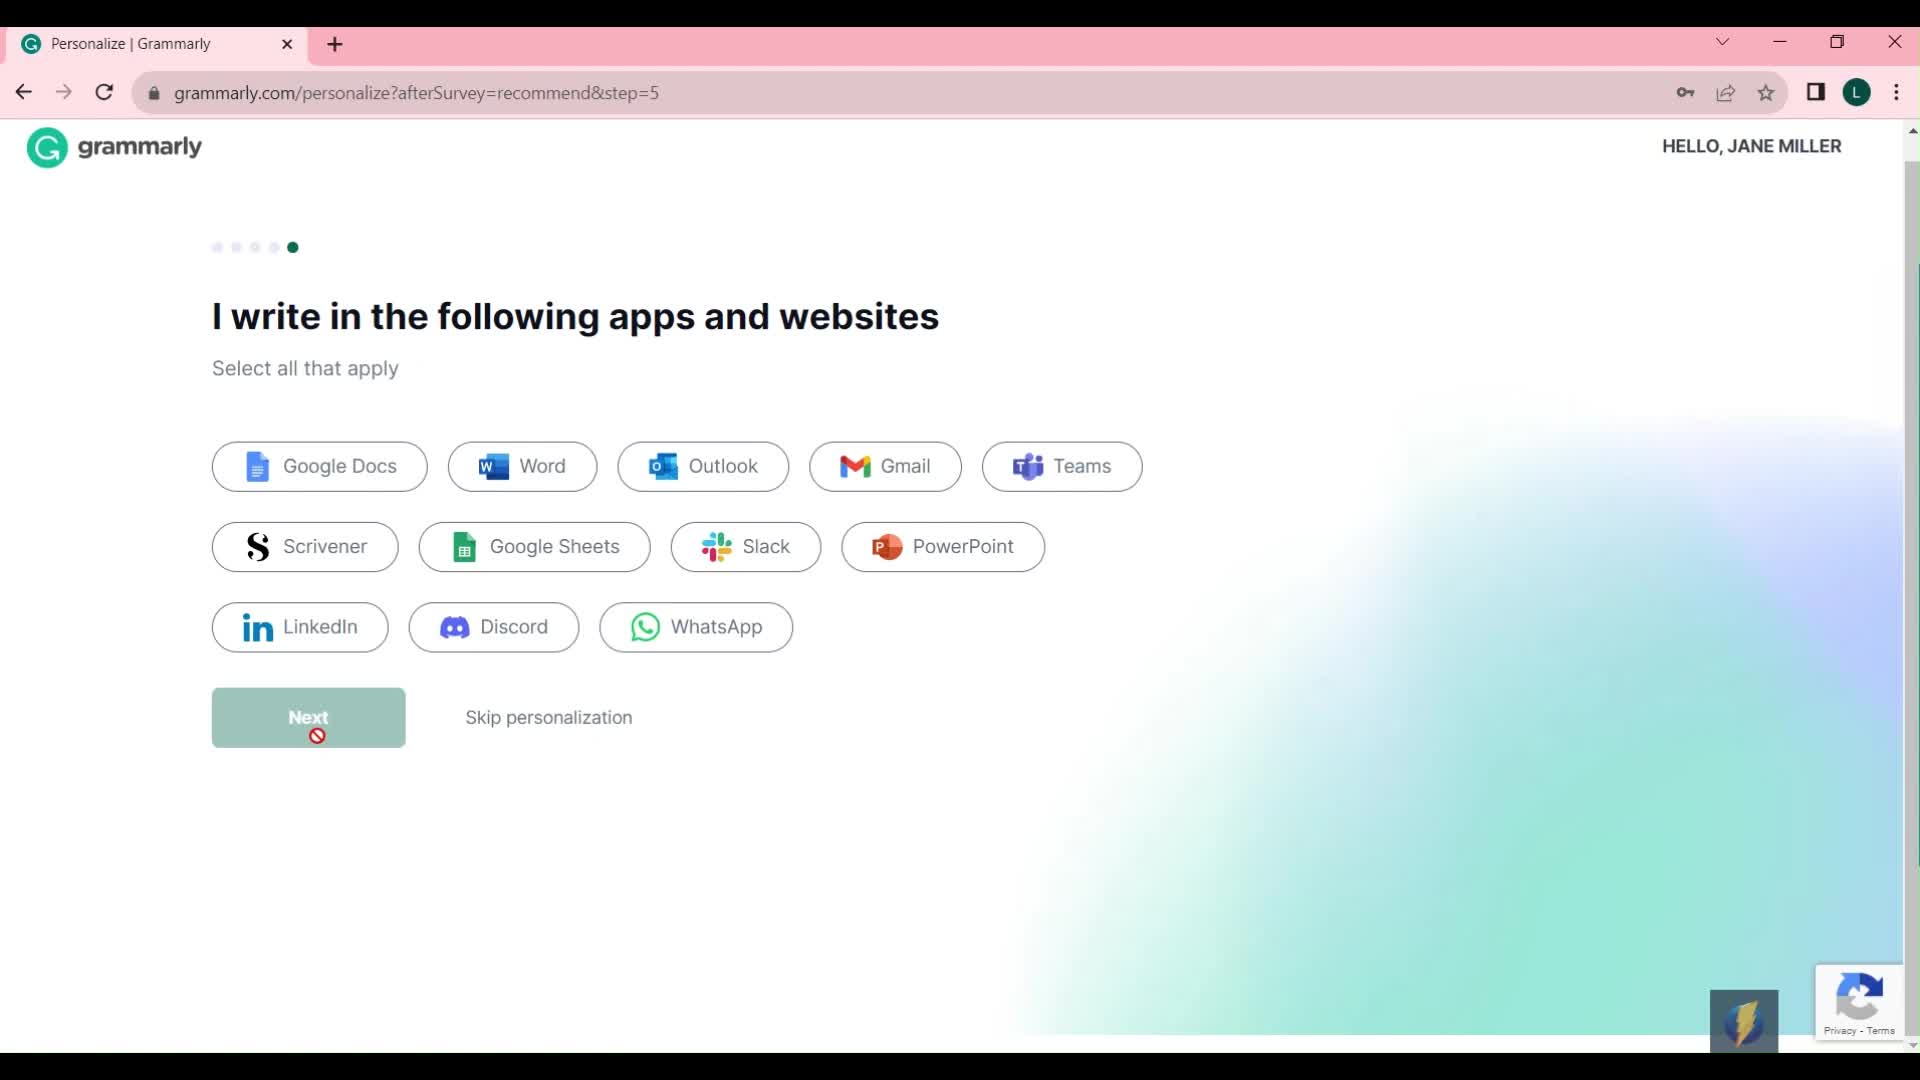Bookmark this tab with the star
Image resolution: width=1920 pixels, height=1080 pixels.
pyautogui.click(x=1766, y=93)
